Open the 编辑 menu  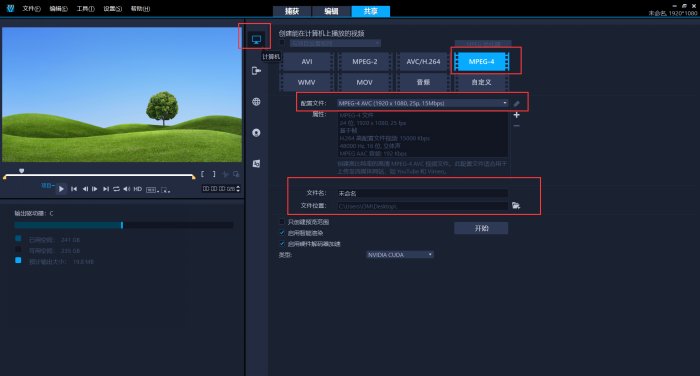pyautogui.click(x=58, y=8)
